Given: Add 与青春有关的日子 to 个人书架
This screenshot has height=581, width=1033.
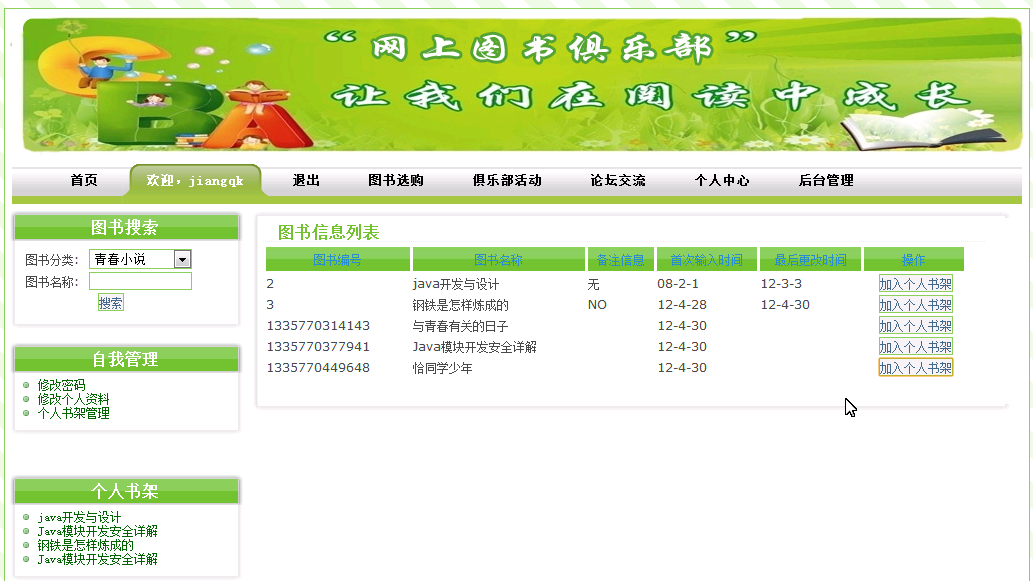Looking at the screenshot, I should point(915,326).
